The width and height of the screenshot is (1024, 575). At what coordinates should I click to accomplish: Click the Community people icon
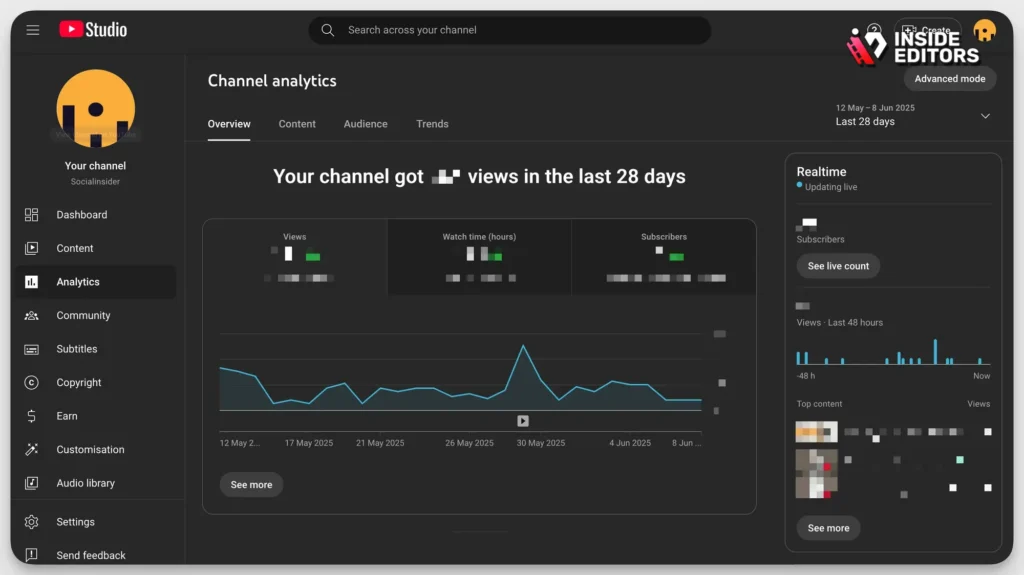[x=31, y=316]
